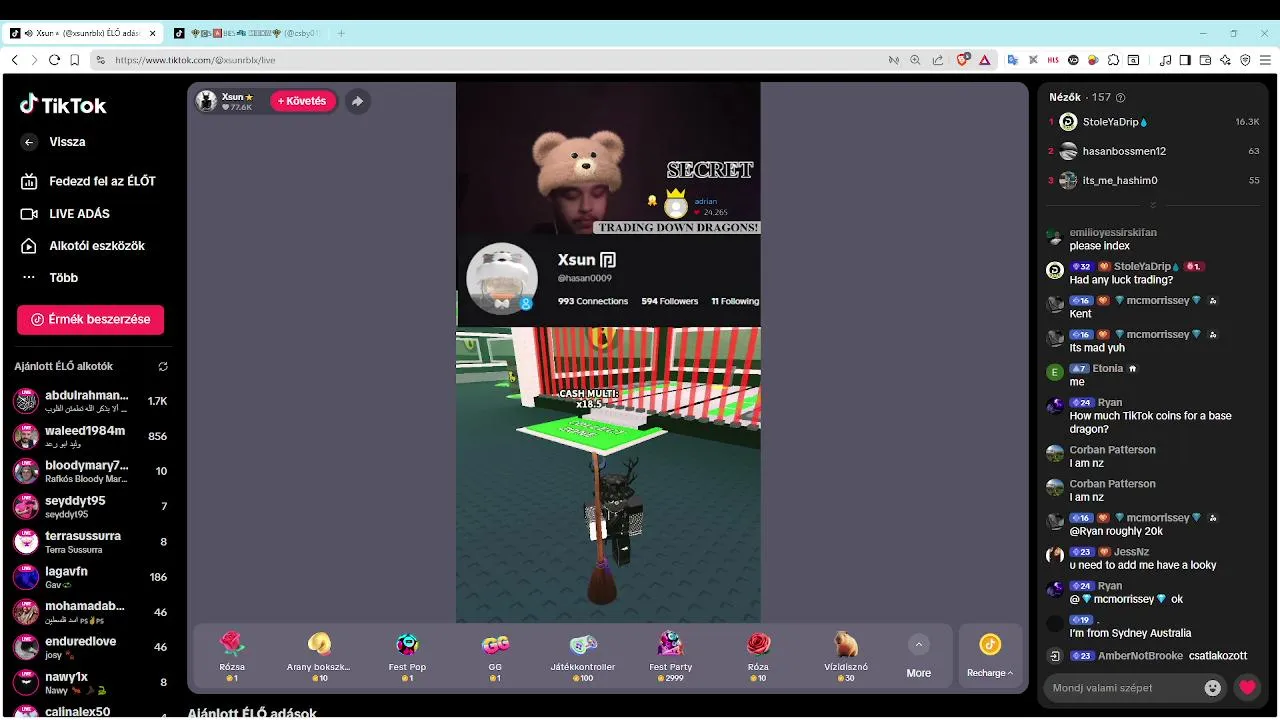Send the Rózsa gift
The image size is (1280, 720).
[x=232, y=657]
